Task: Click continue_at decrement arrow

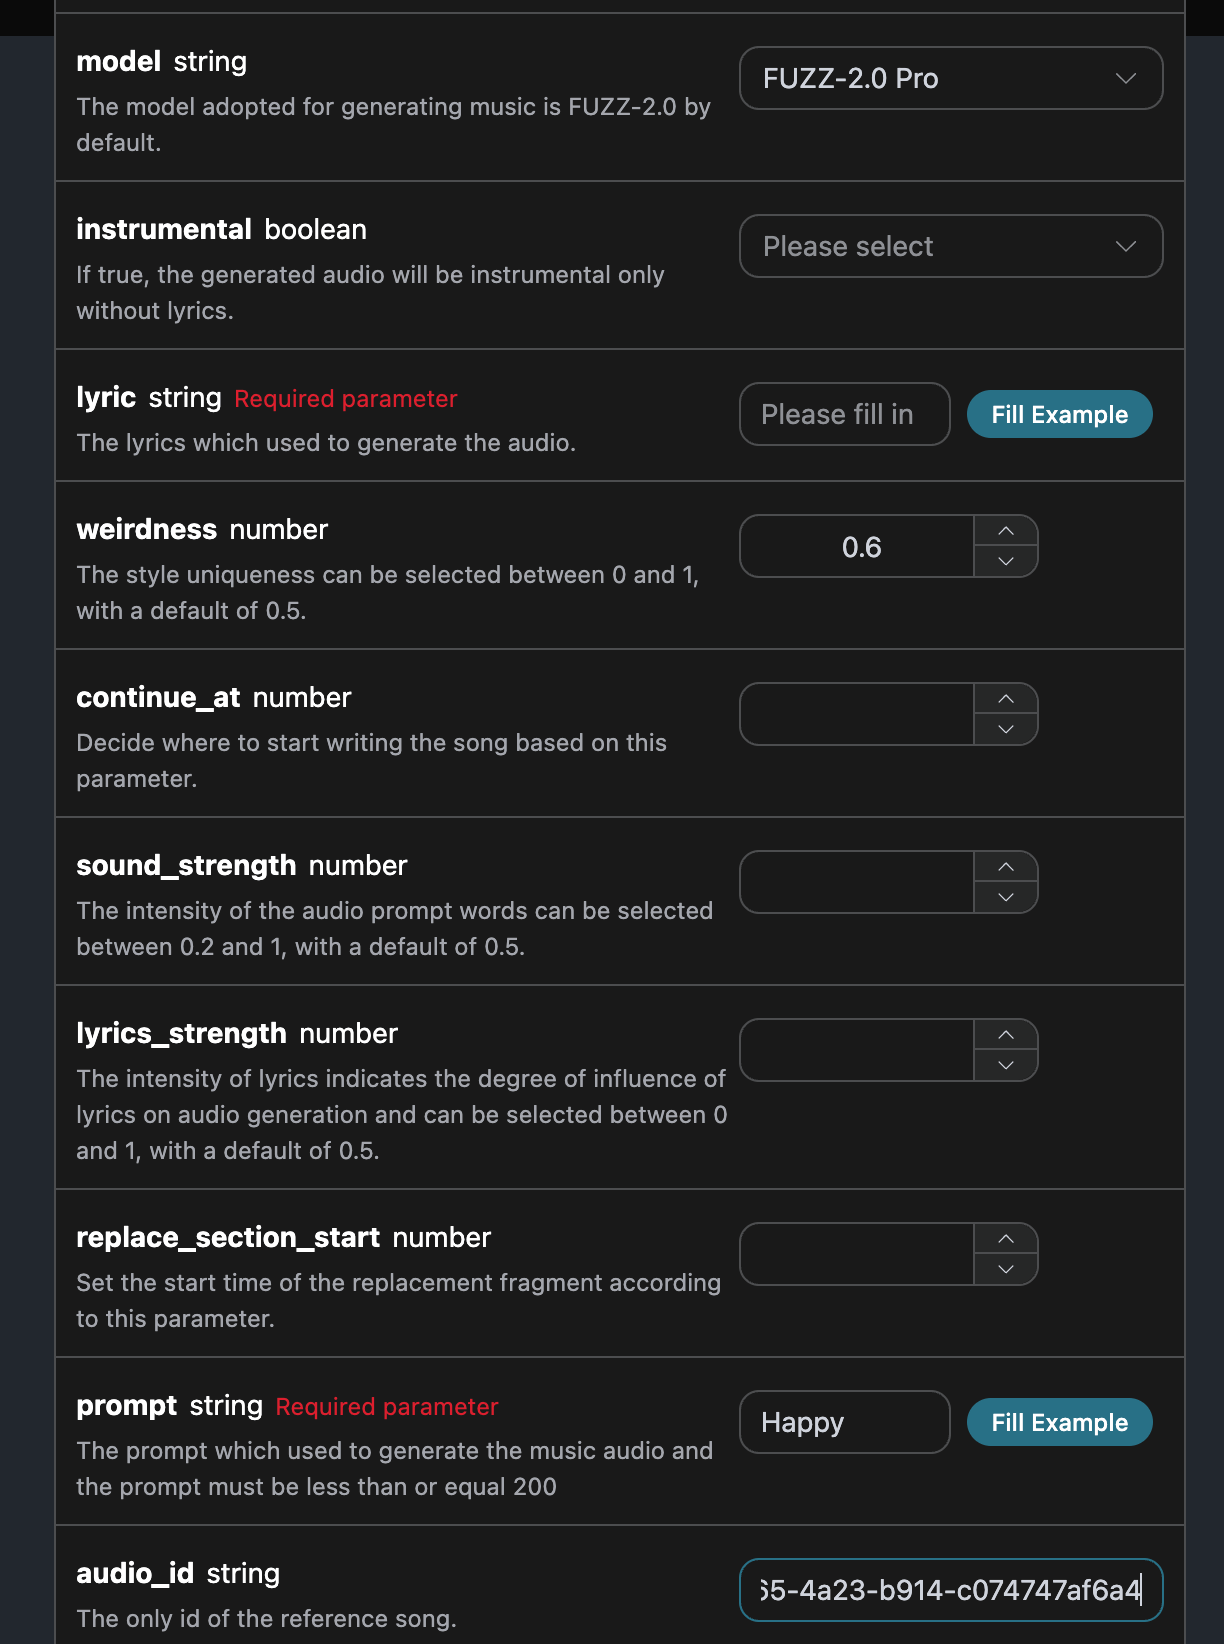Action: (x=1006, y=730)
